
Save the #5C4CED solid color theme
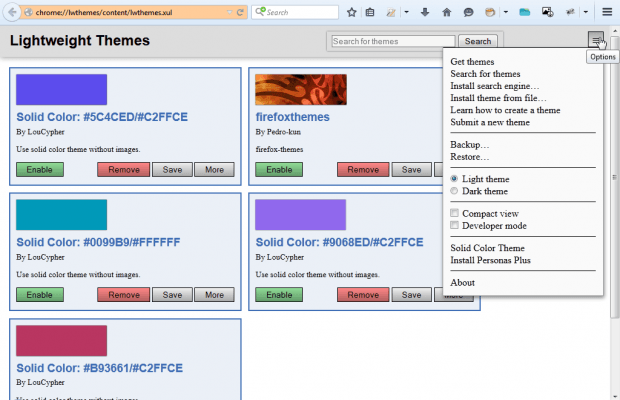[172, 170]
